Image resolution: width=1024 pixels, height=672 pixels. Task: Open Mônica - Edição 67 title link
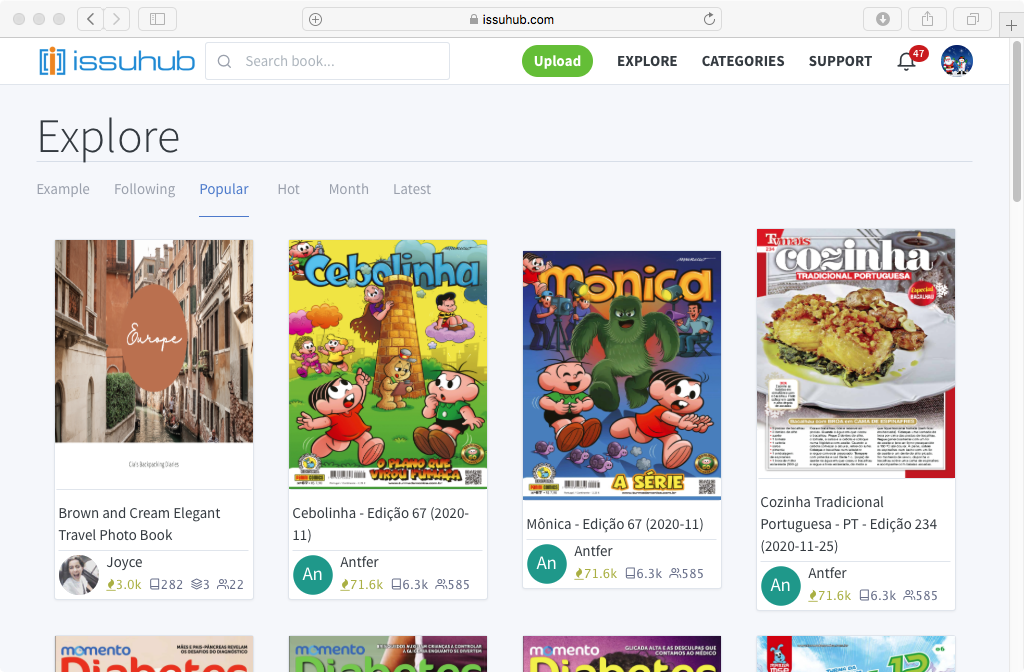[615, 524]
